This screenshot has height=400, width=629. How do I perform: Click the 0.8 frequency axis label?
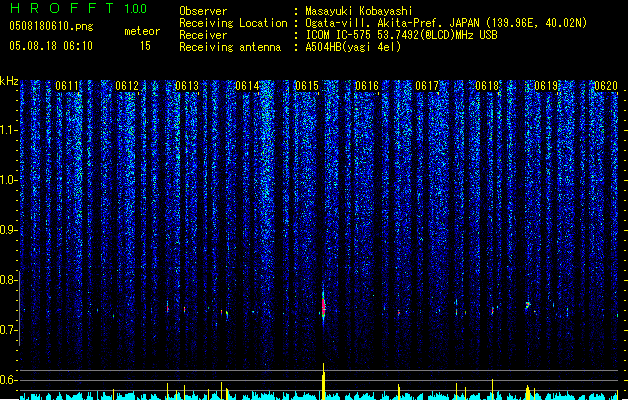(x=8, y=280)
